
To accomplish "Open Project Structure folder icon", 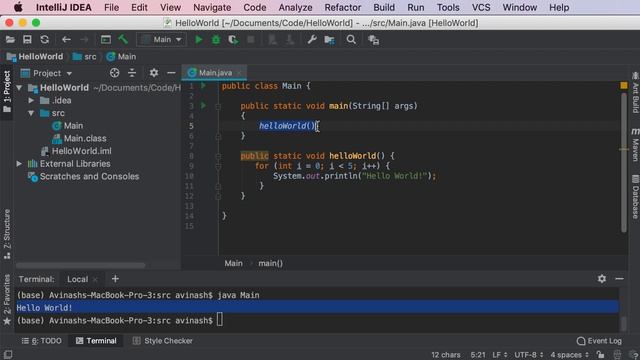I will 329,40.
